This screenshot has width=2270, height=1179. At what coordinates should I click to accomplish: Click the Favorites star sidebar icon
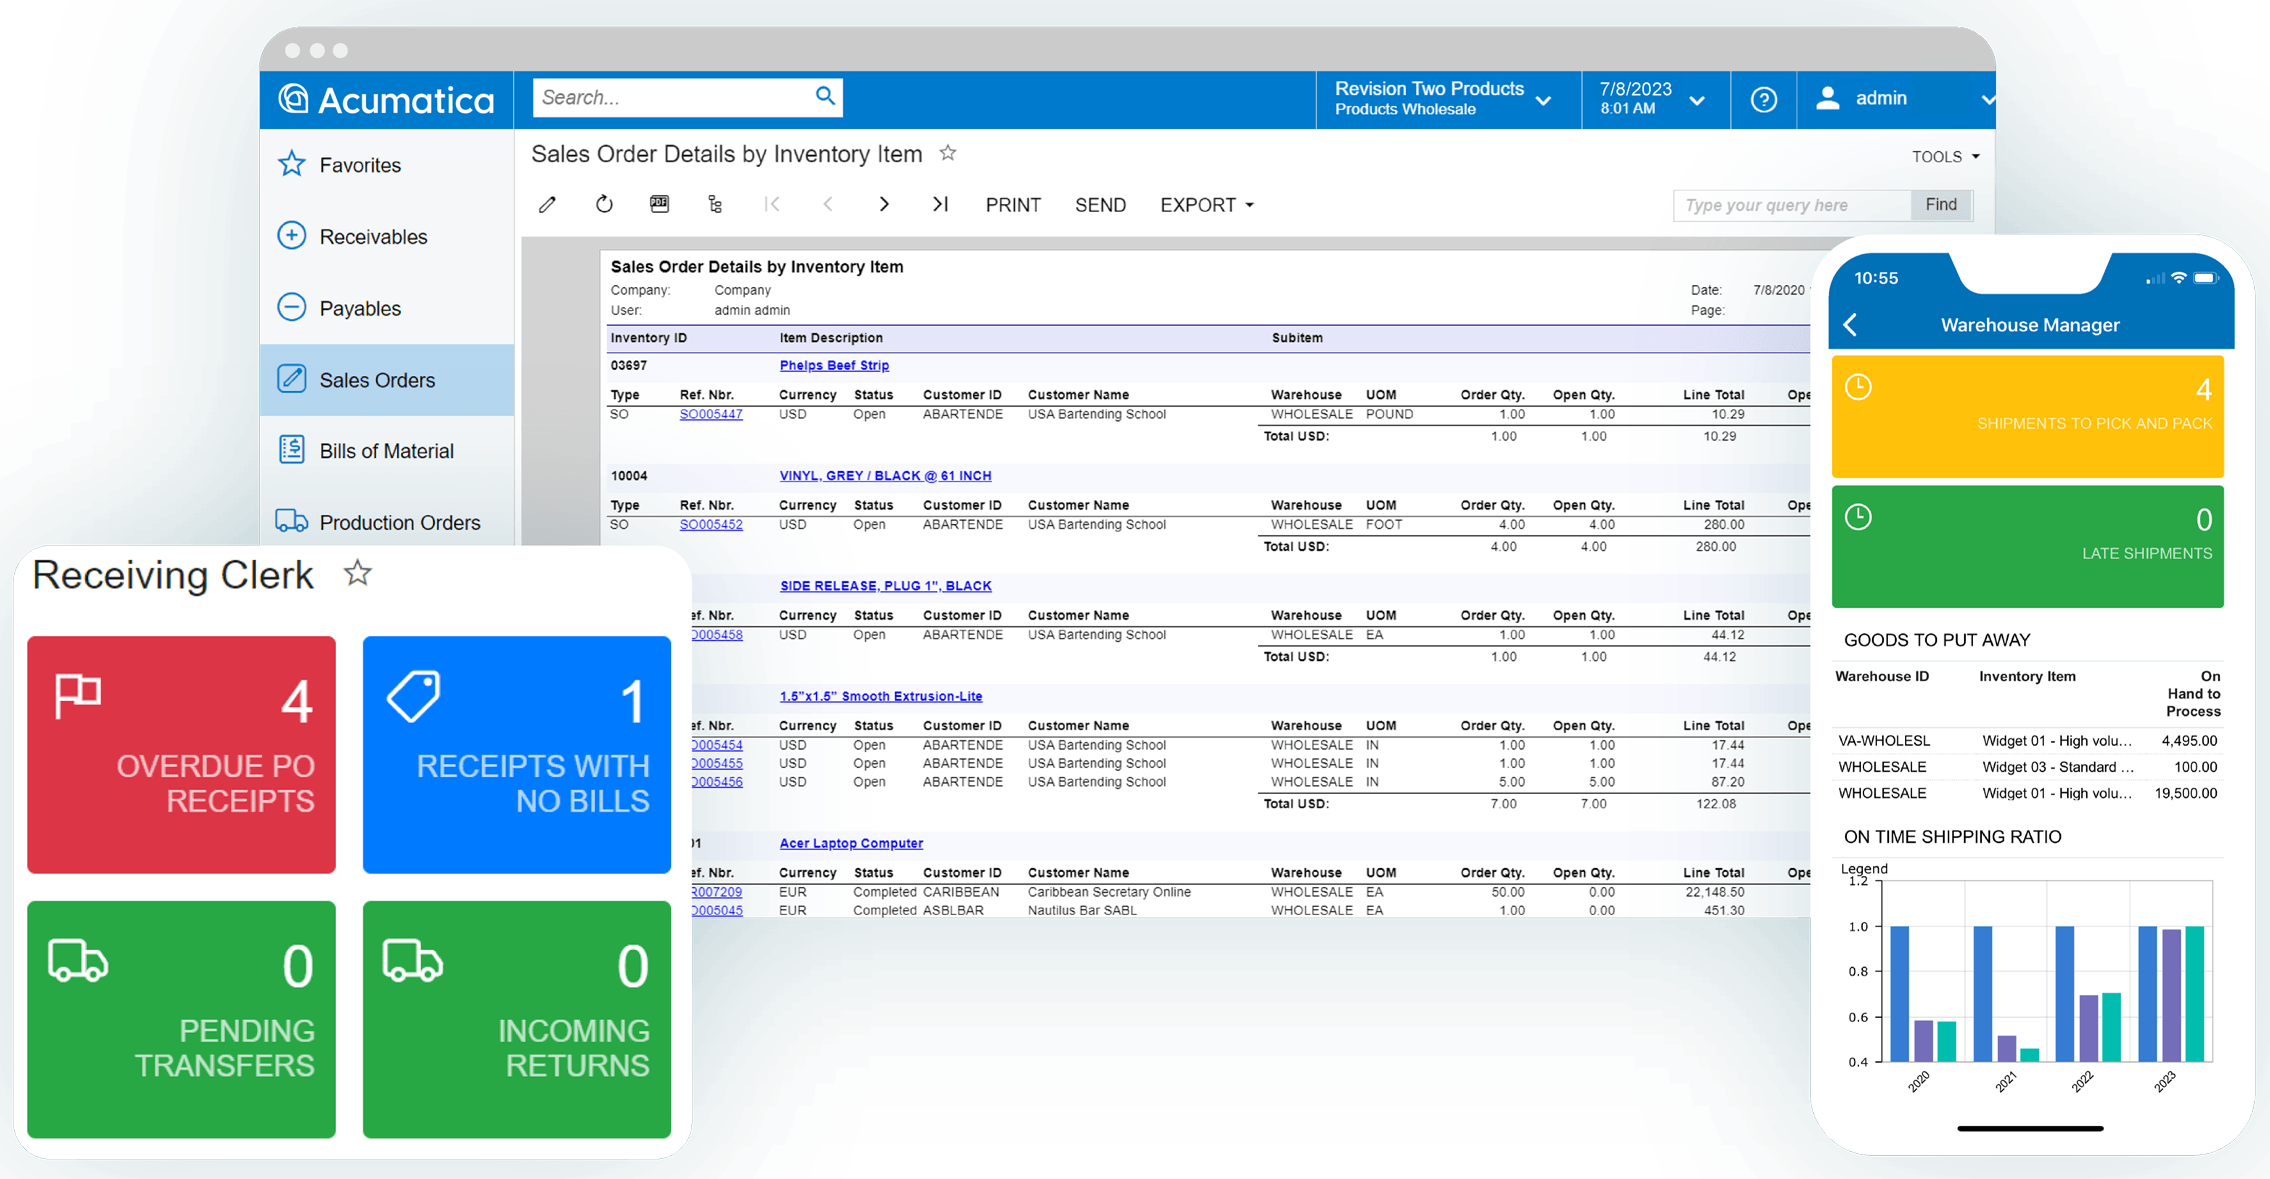[291, 164]
